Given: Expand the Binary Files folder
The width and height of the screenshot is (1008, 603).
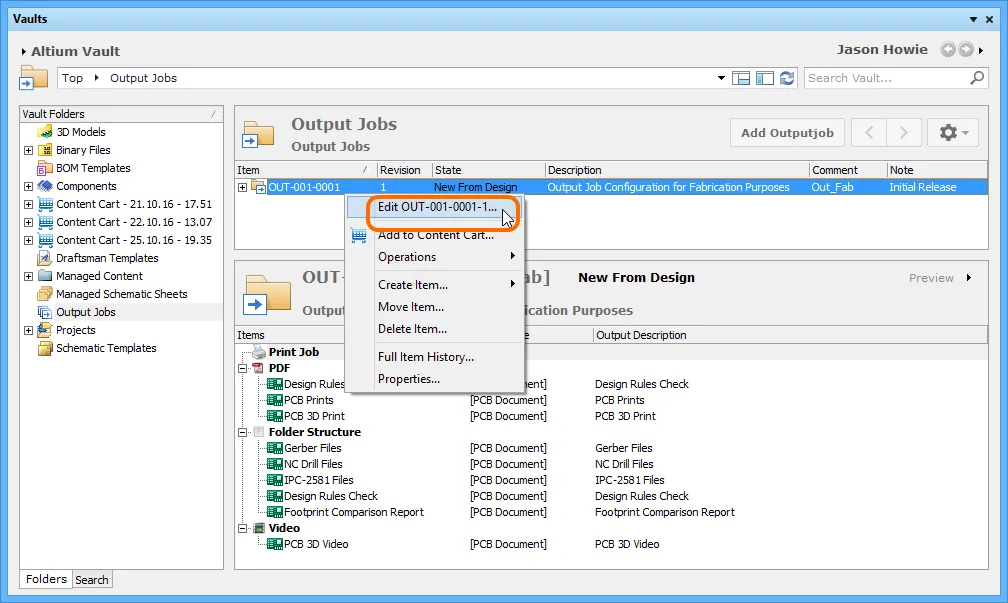Looking at the screenshot, I should coord(28,150).
